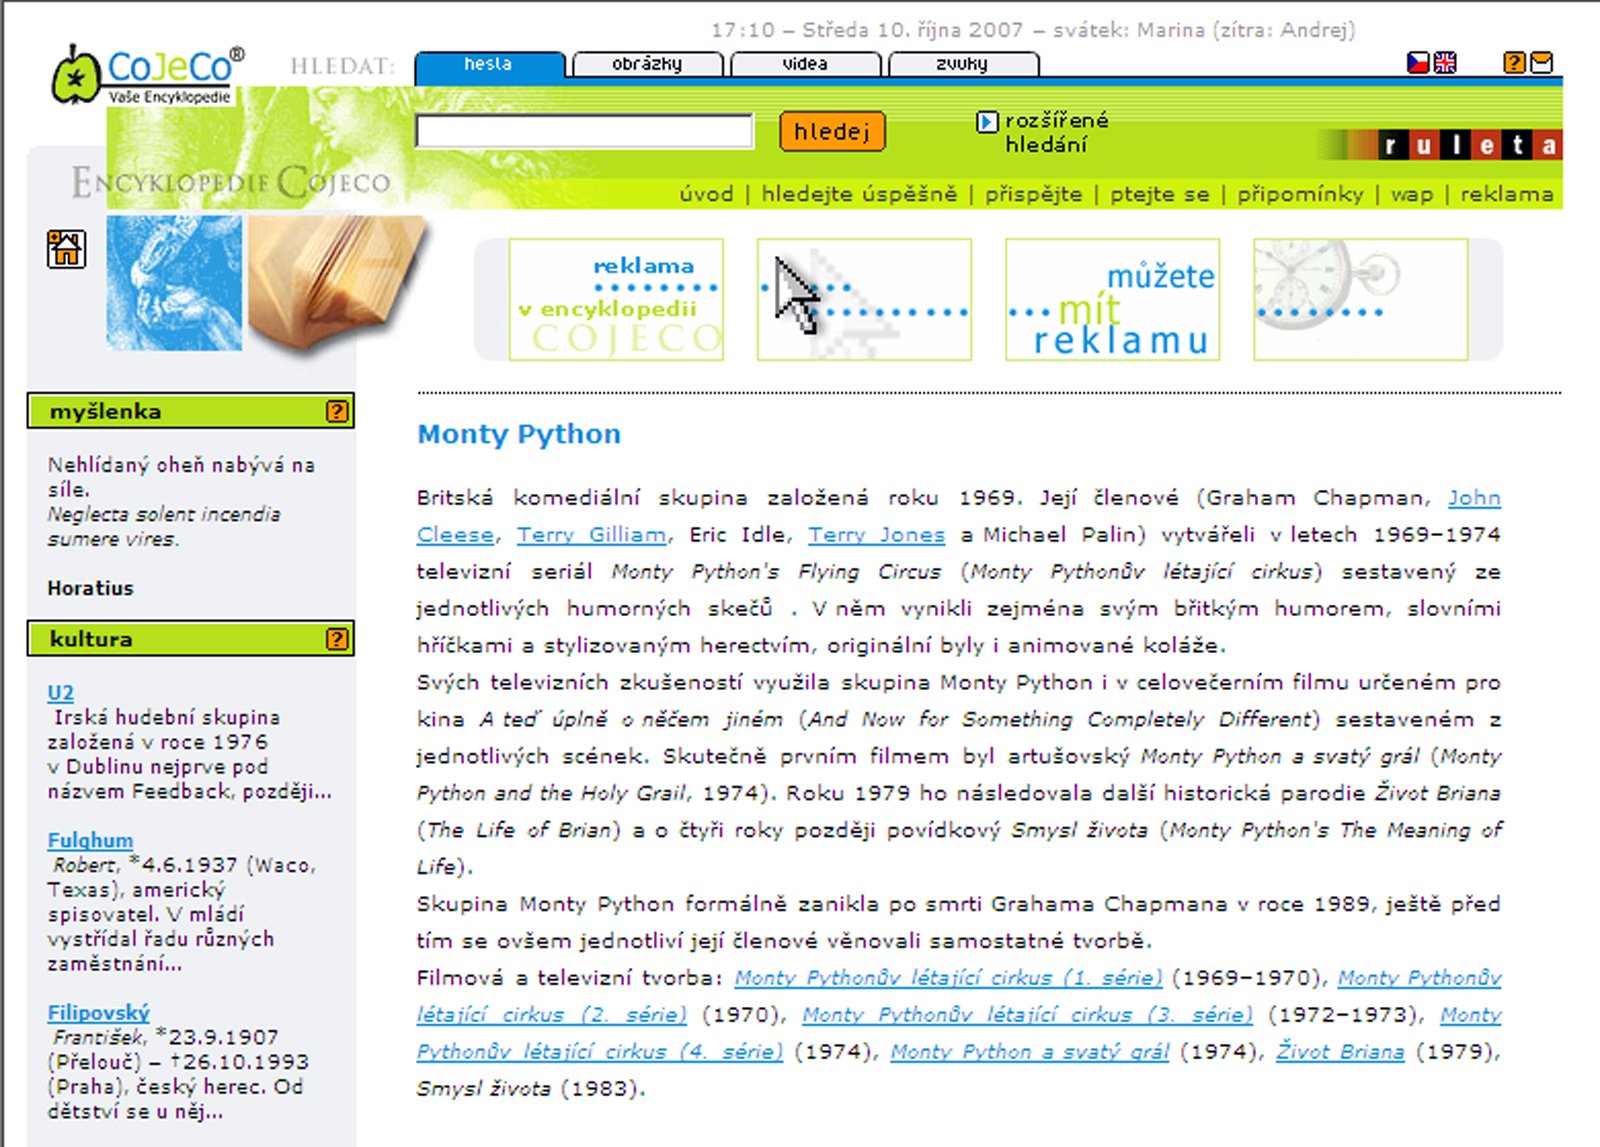Click in the search text field

pyautogui.click(x=584, y=132)
